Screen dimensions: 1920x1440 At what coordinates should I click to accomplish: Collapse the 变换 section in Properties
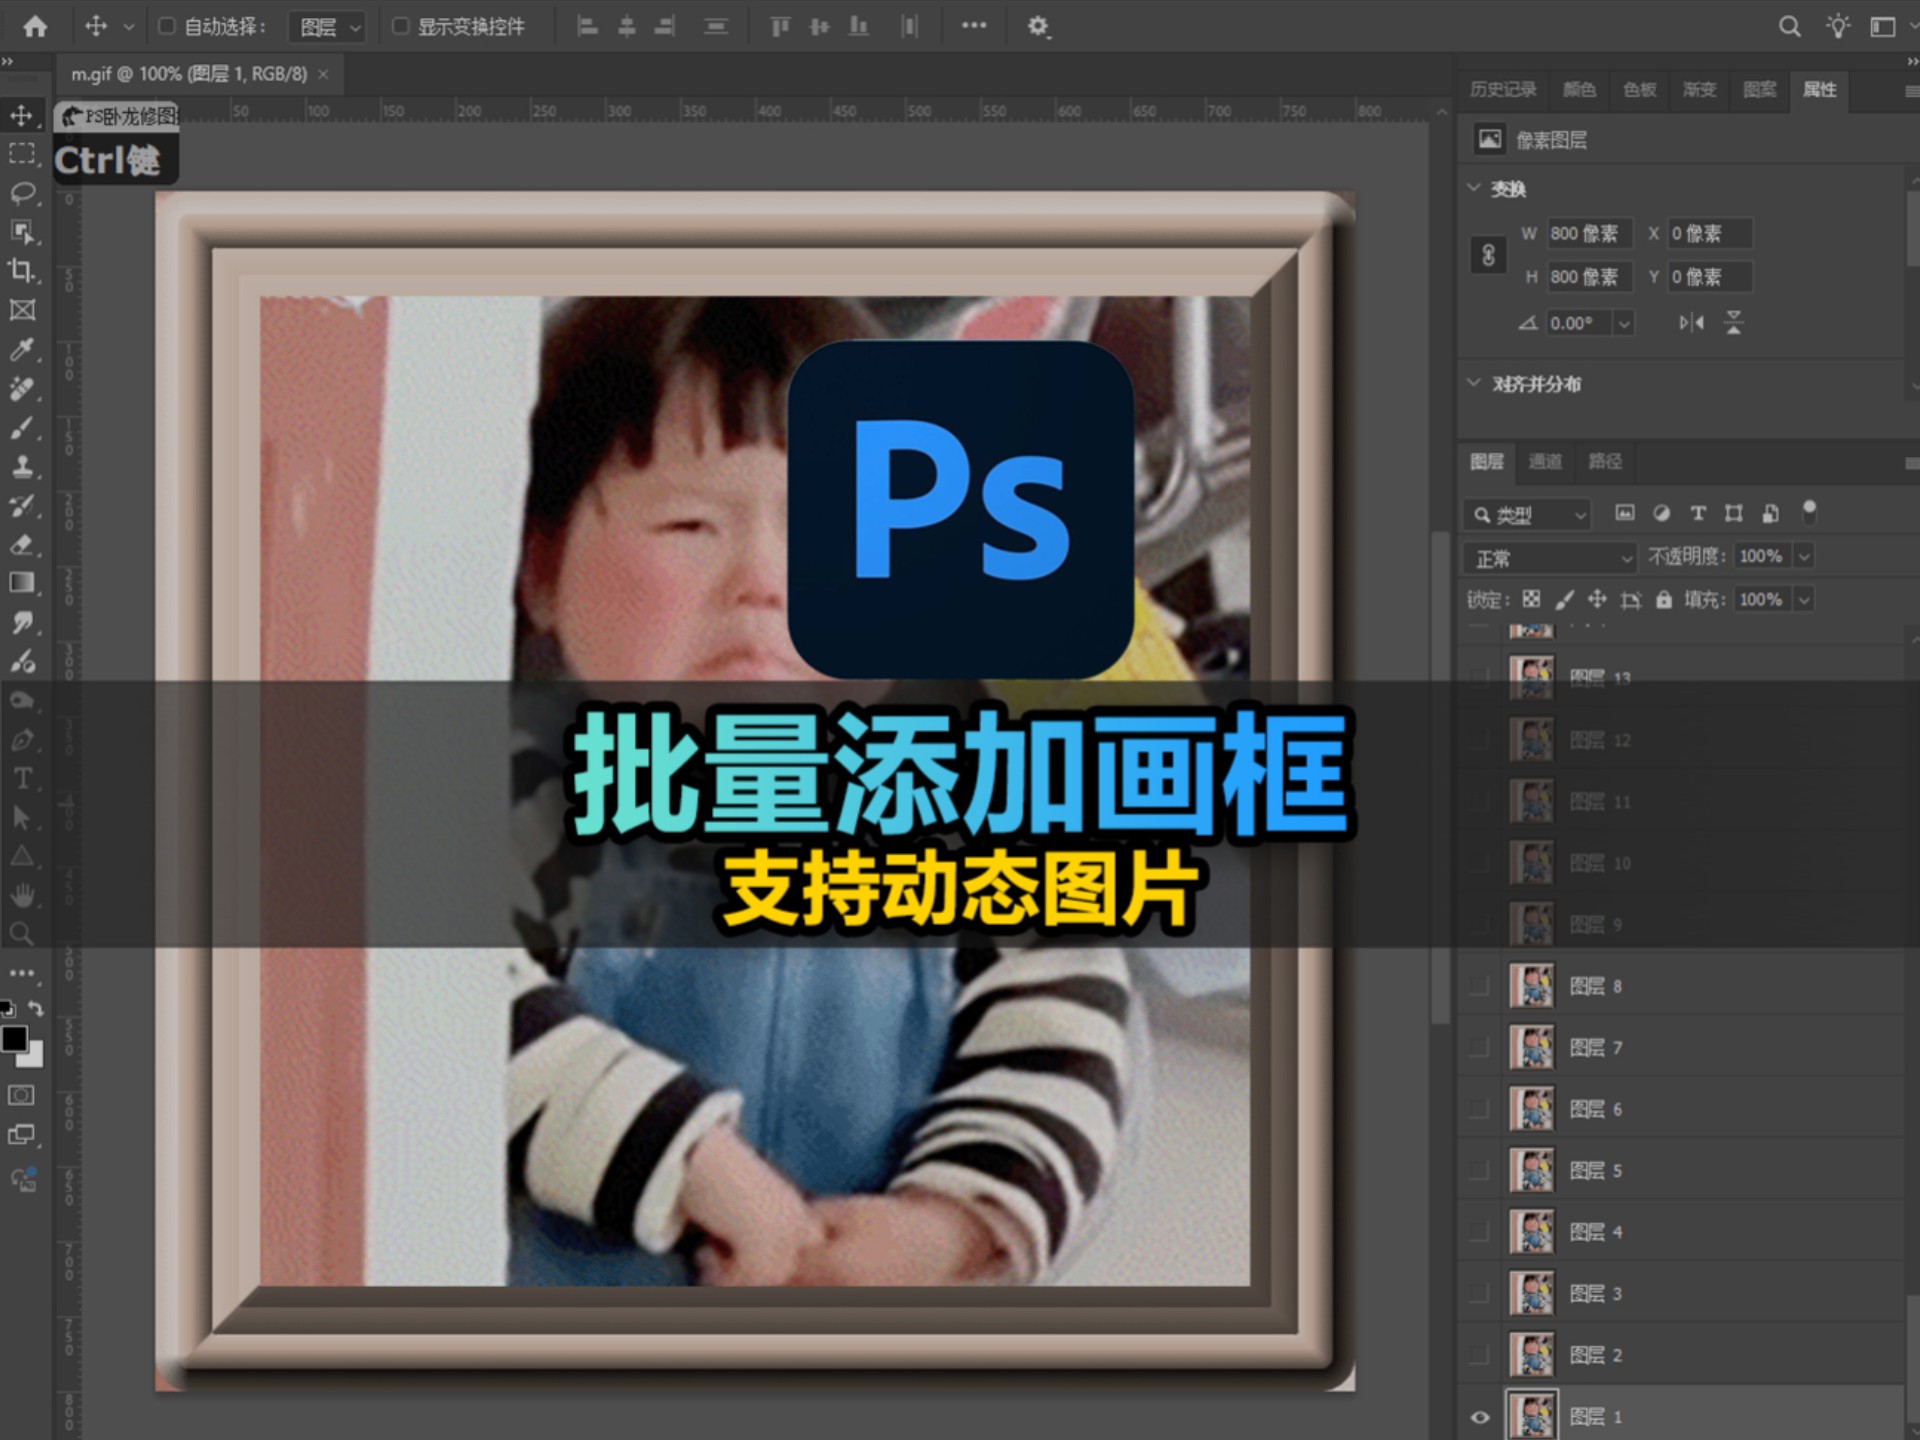(1473, 188)
